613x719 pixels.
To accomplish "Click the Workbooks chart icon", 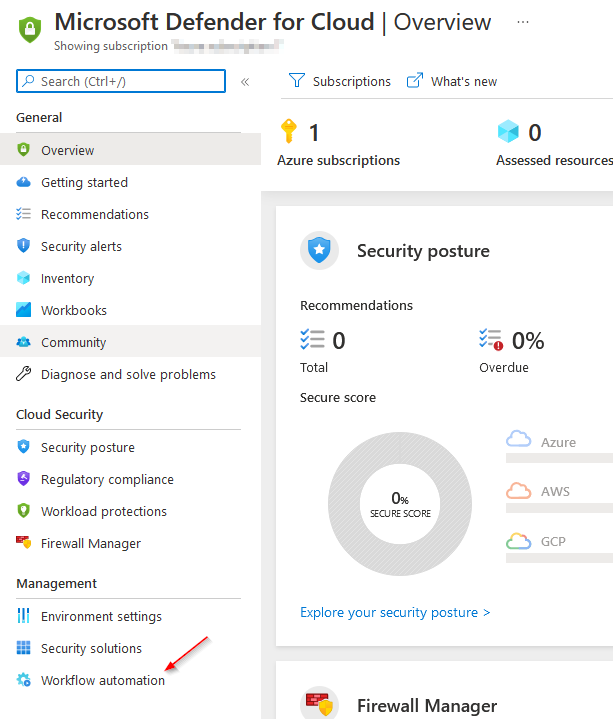I will (x=23, y=310).
